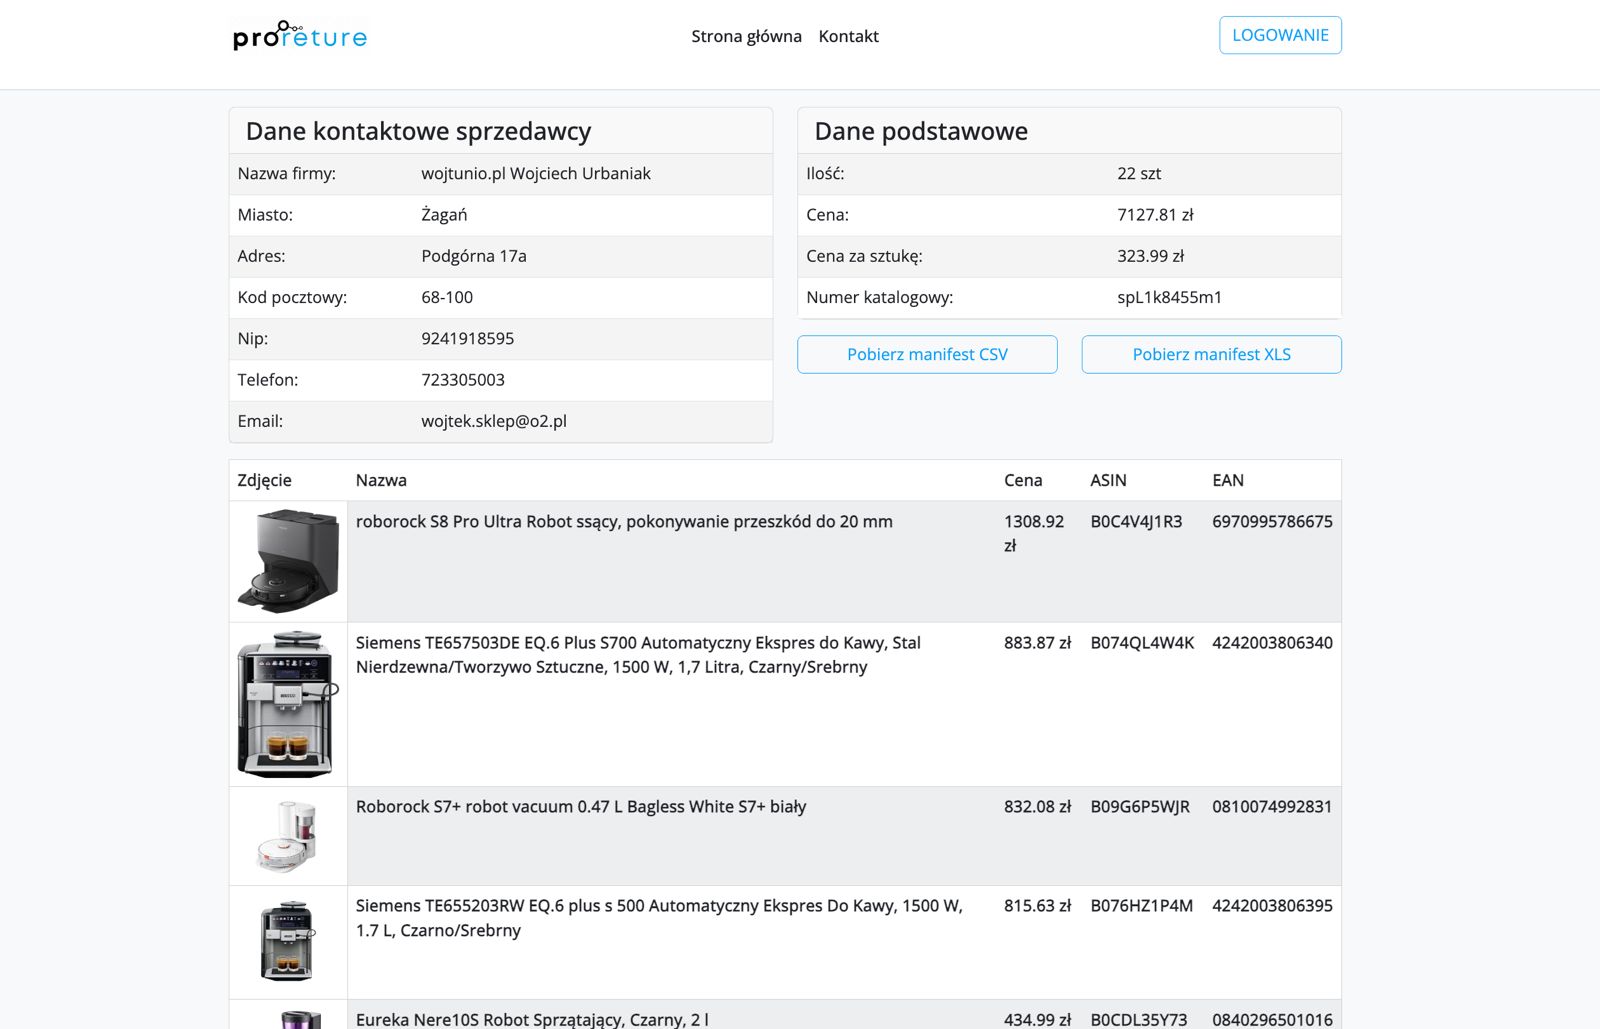The height and width of the screenshot is (1029, 1600).
Task: Select ASIN B0CDL35Y73
Action: (1139, 1019)
